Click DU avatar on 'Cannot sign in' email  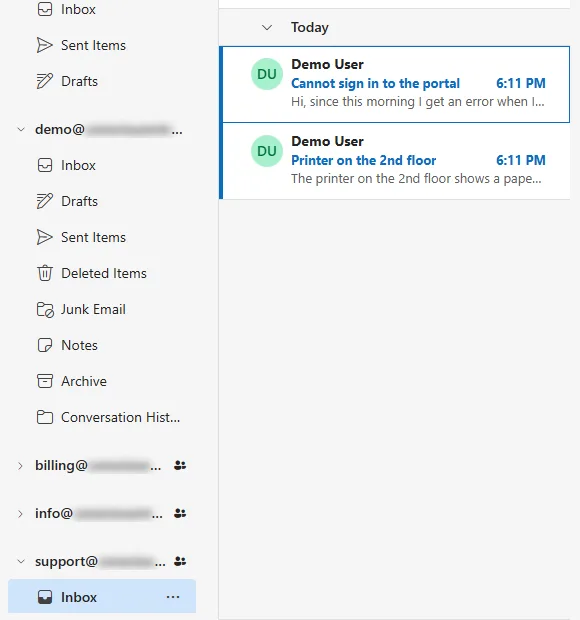click(267, 74)
